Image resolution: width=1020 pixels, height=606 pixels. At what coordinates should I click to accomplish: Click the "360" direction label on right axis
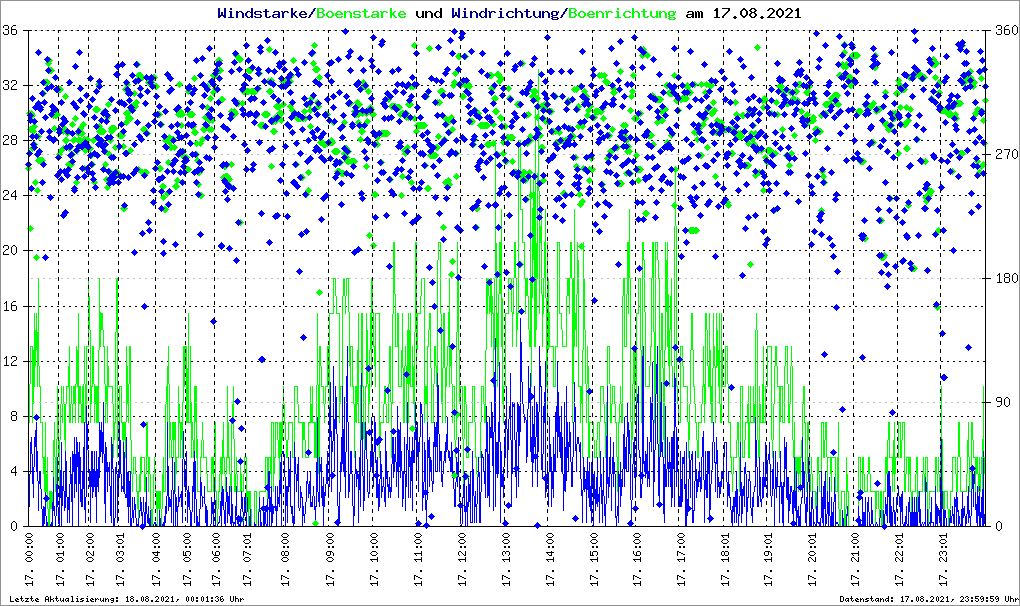coord(1004,31)
